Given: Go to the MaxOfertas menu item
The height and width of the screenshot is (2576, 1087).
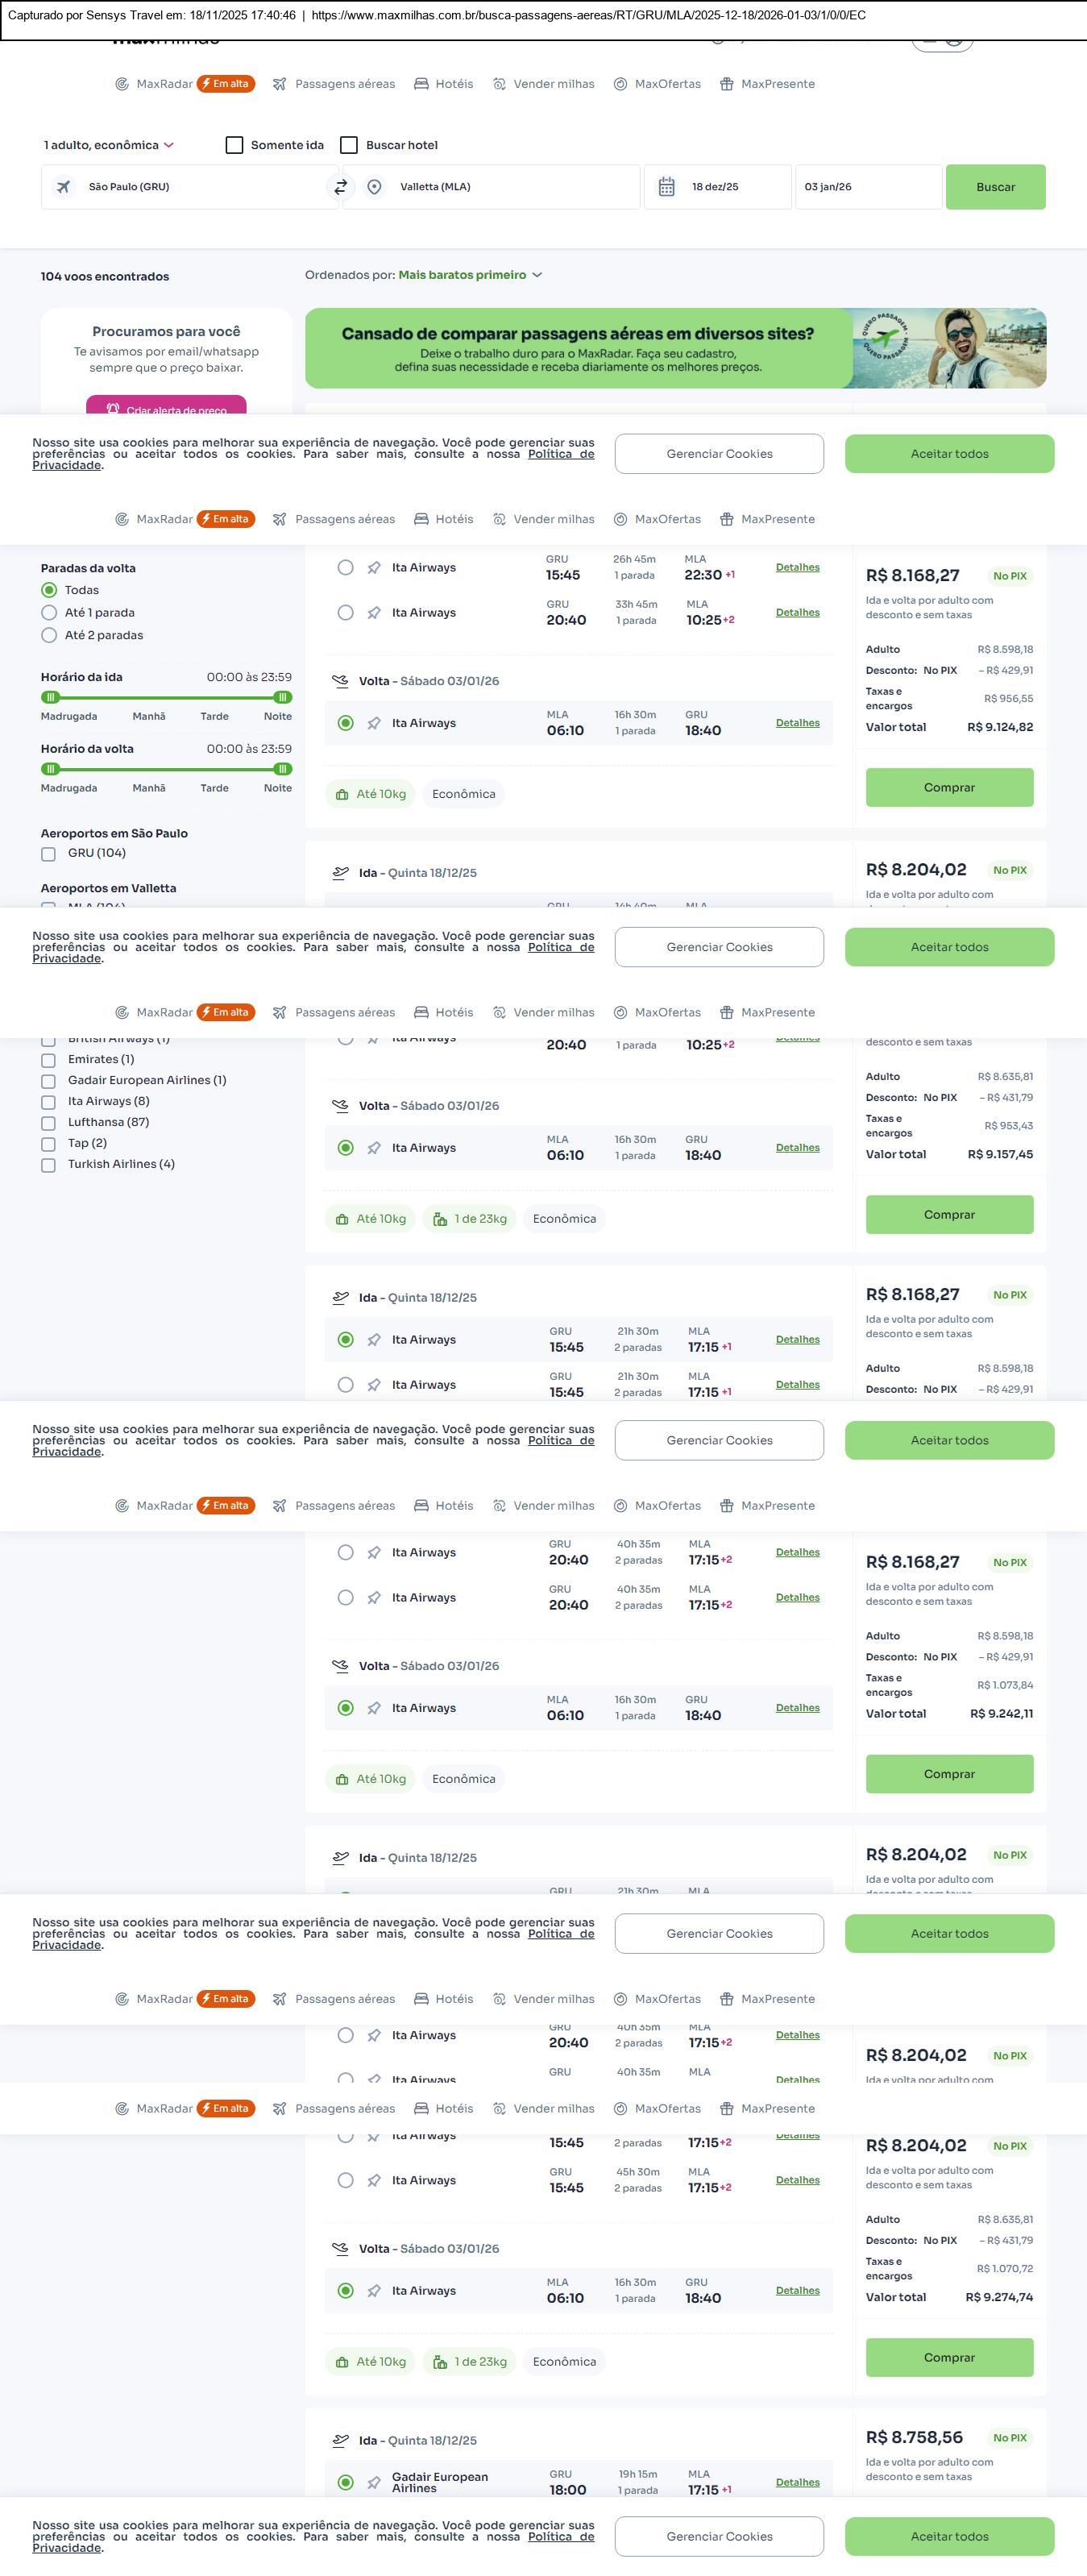Looking at the screenshot, I should (x=667, y=84).
